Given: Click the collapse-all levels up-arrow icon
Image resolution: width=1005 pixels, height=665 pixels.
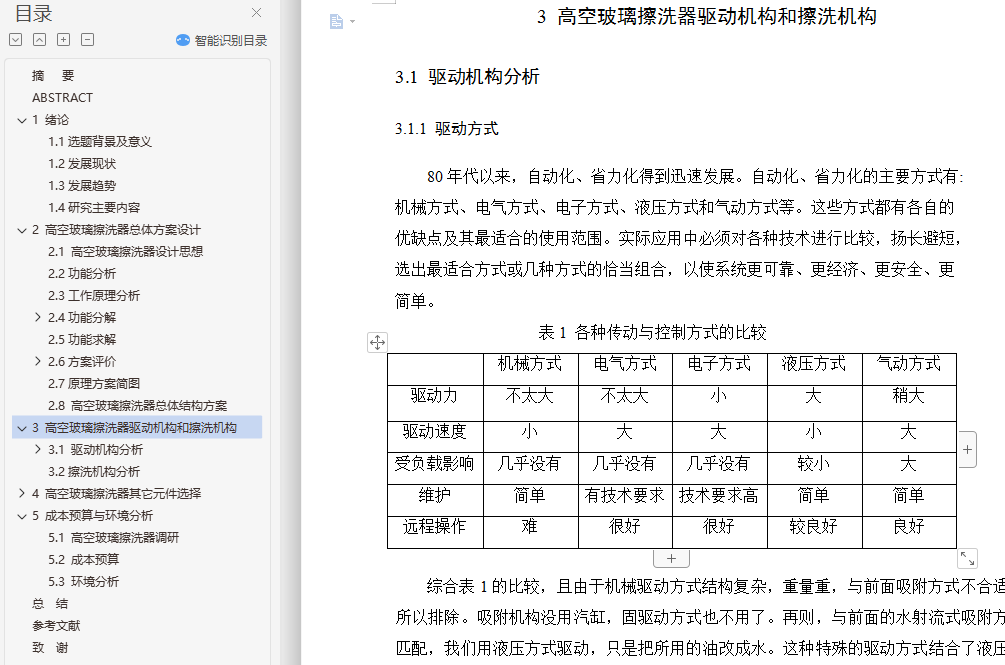Looking at the screenshot, I should tap(40, 40).
